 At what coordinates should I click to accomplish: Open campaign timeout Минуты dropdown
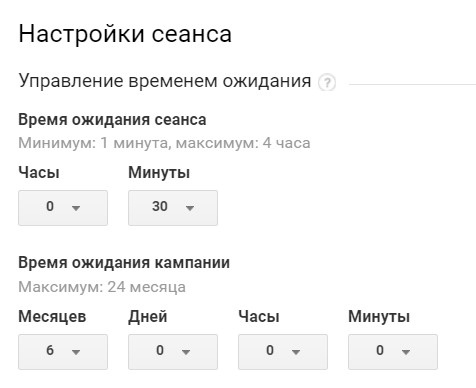point(393,352)
